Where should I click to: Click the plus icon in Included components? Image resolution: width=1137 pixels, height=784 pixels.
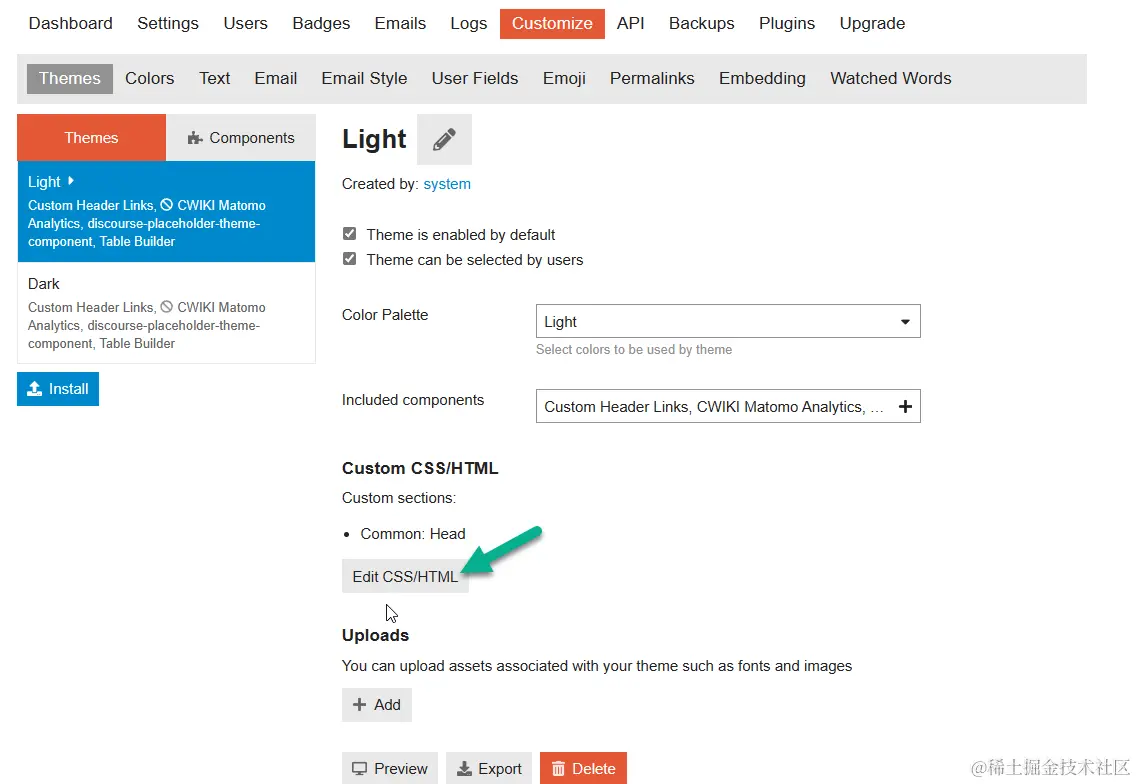[905, 407]
